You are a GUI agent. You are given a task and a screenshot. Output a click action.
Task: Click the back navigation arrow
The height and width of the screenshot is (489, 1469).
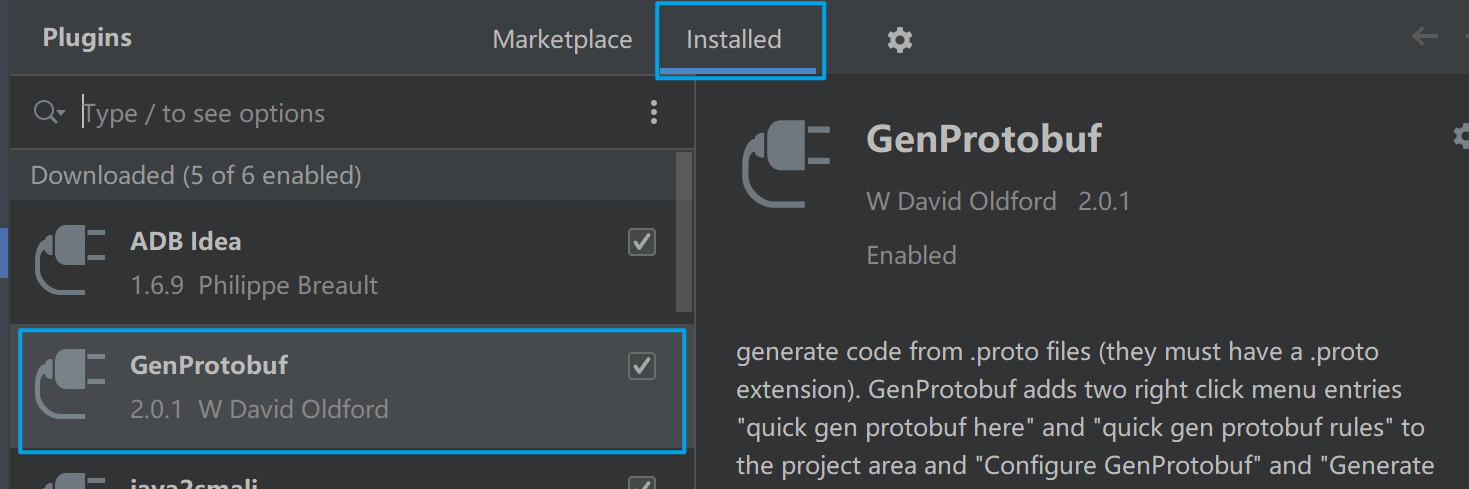pyautogui.click(x=1424, y=37)
